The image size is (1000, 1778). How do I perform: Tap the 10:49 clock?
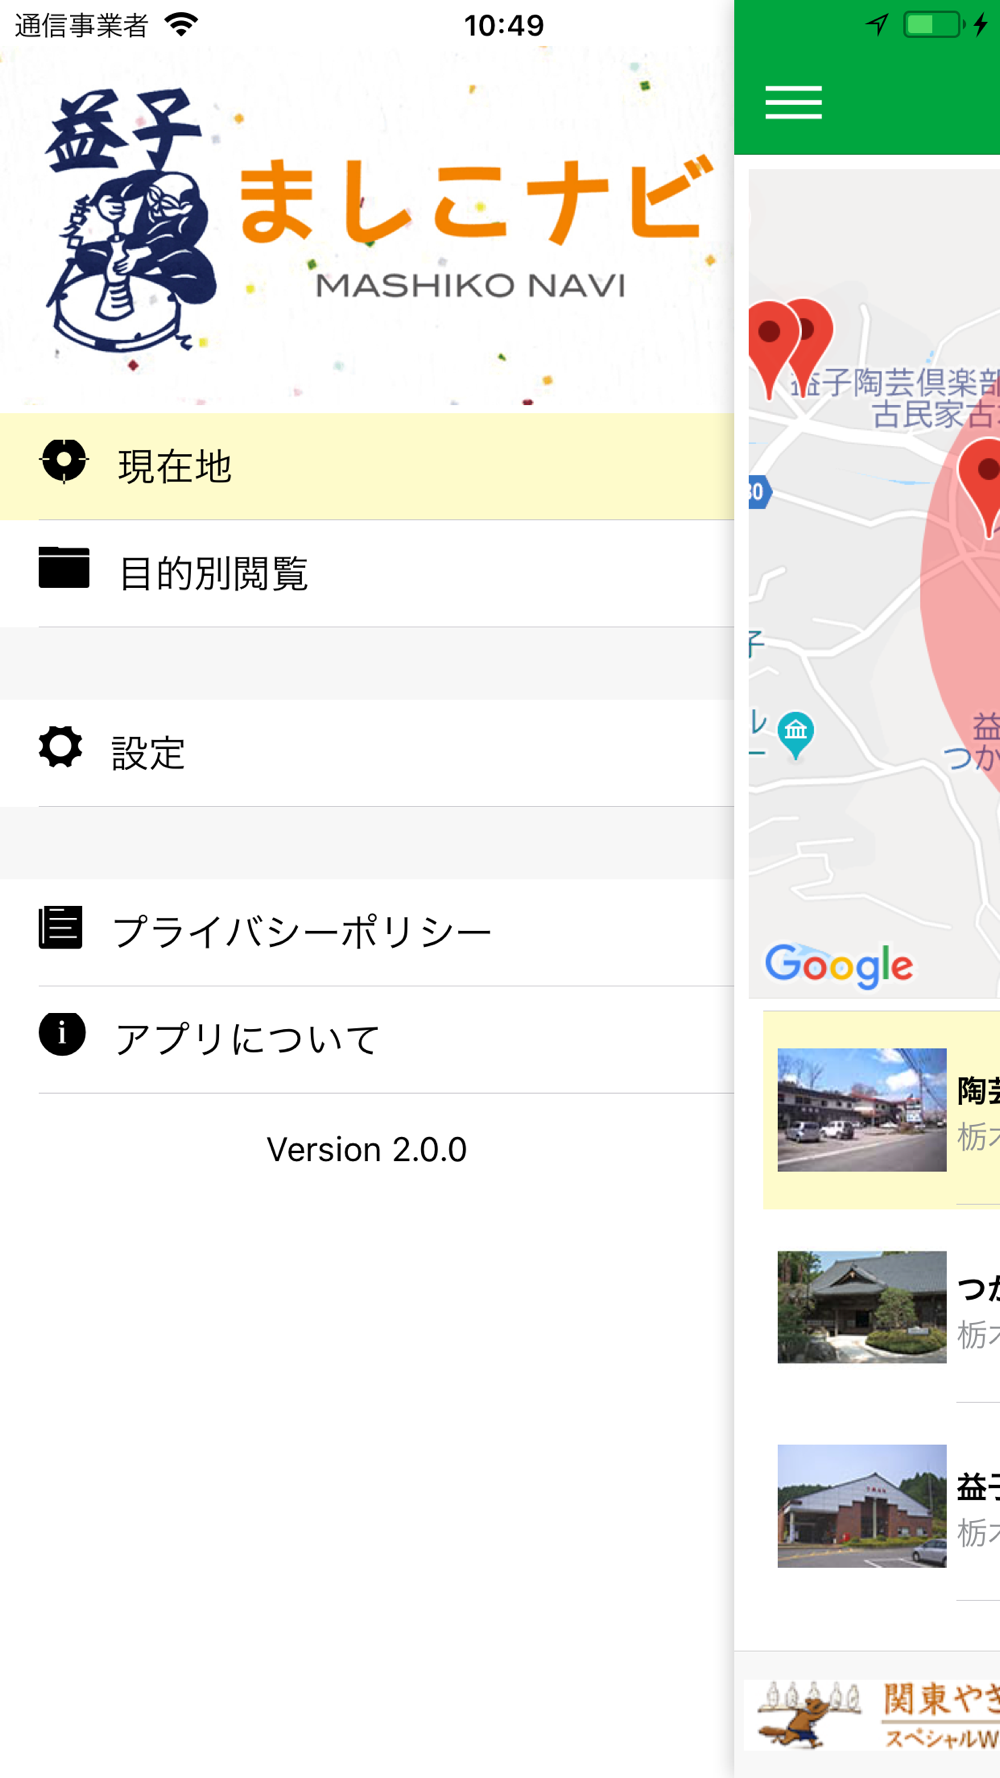tap(504, 25)
